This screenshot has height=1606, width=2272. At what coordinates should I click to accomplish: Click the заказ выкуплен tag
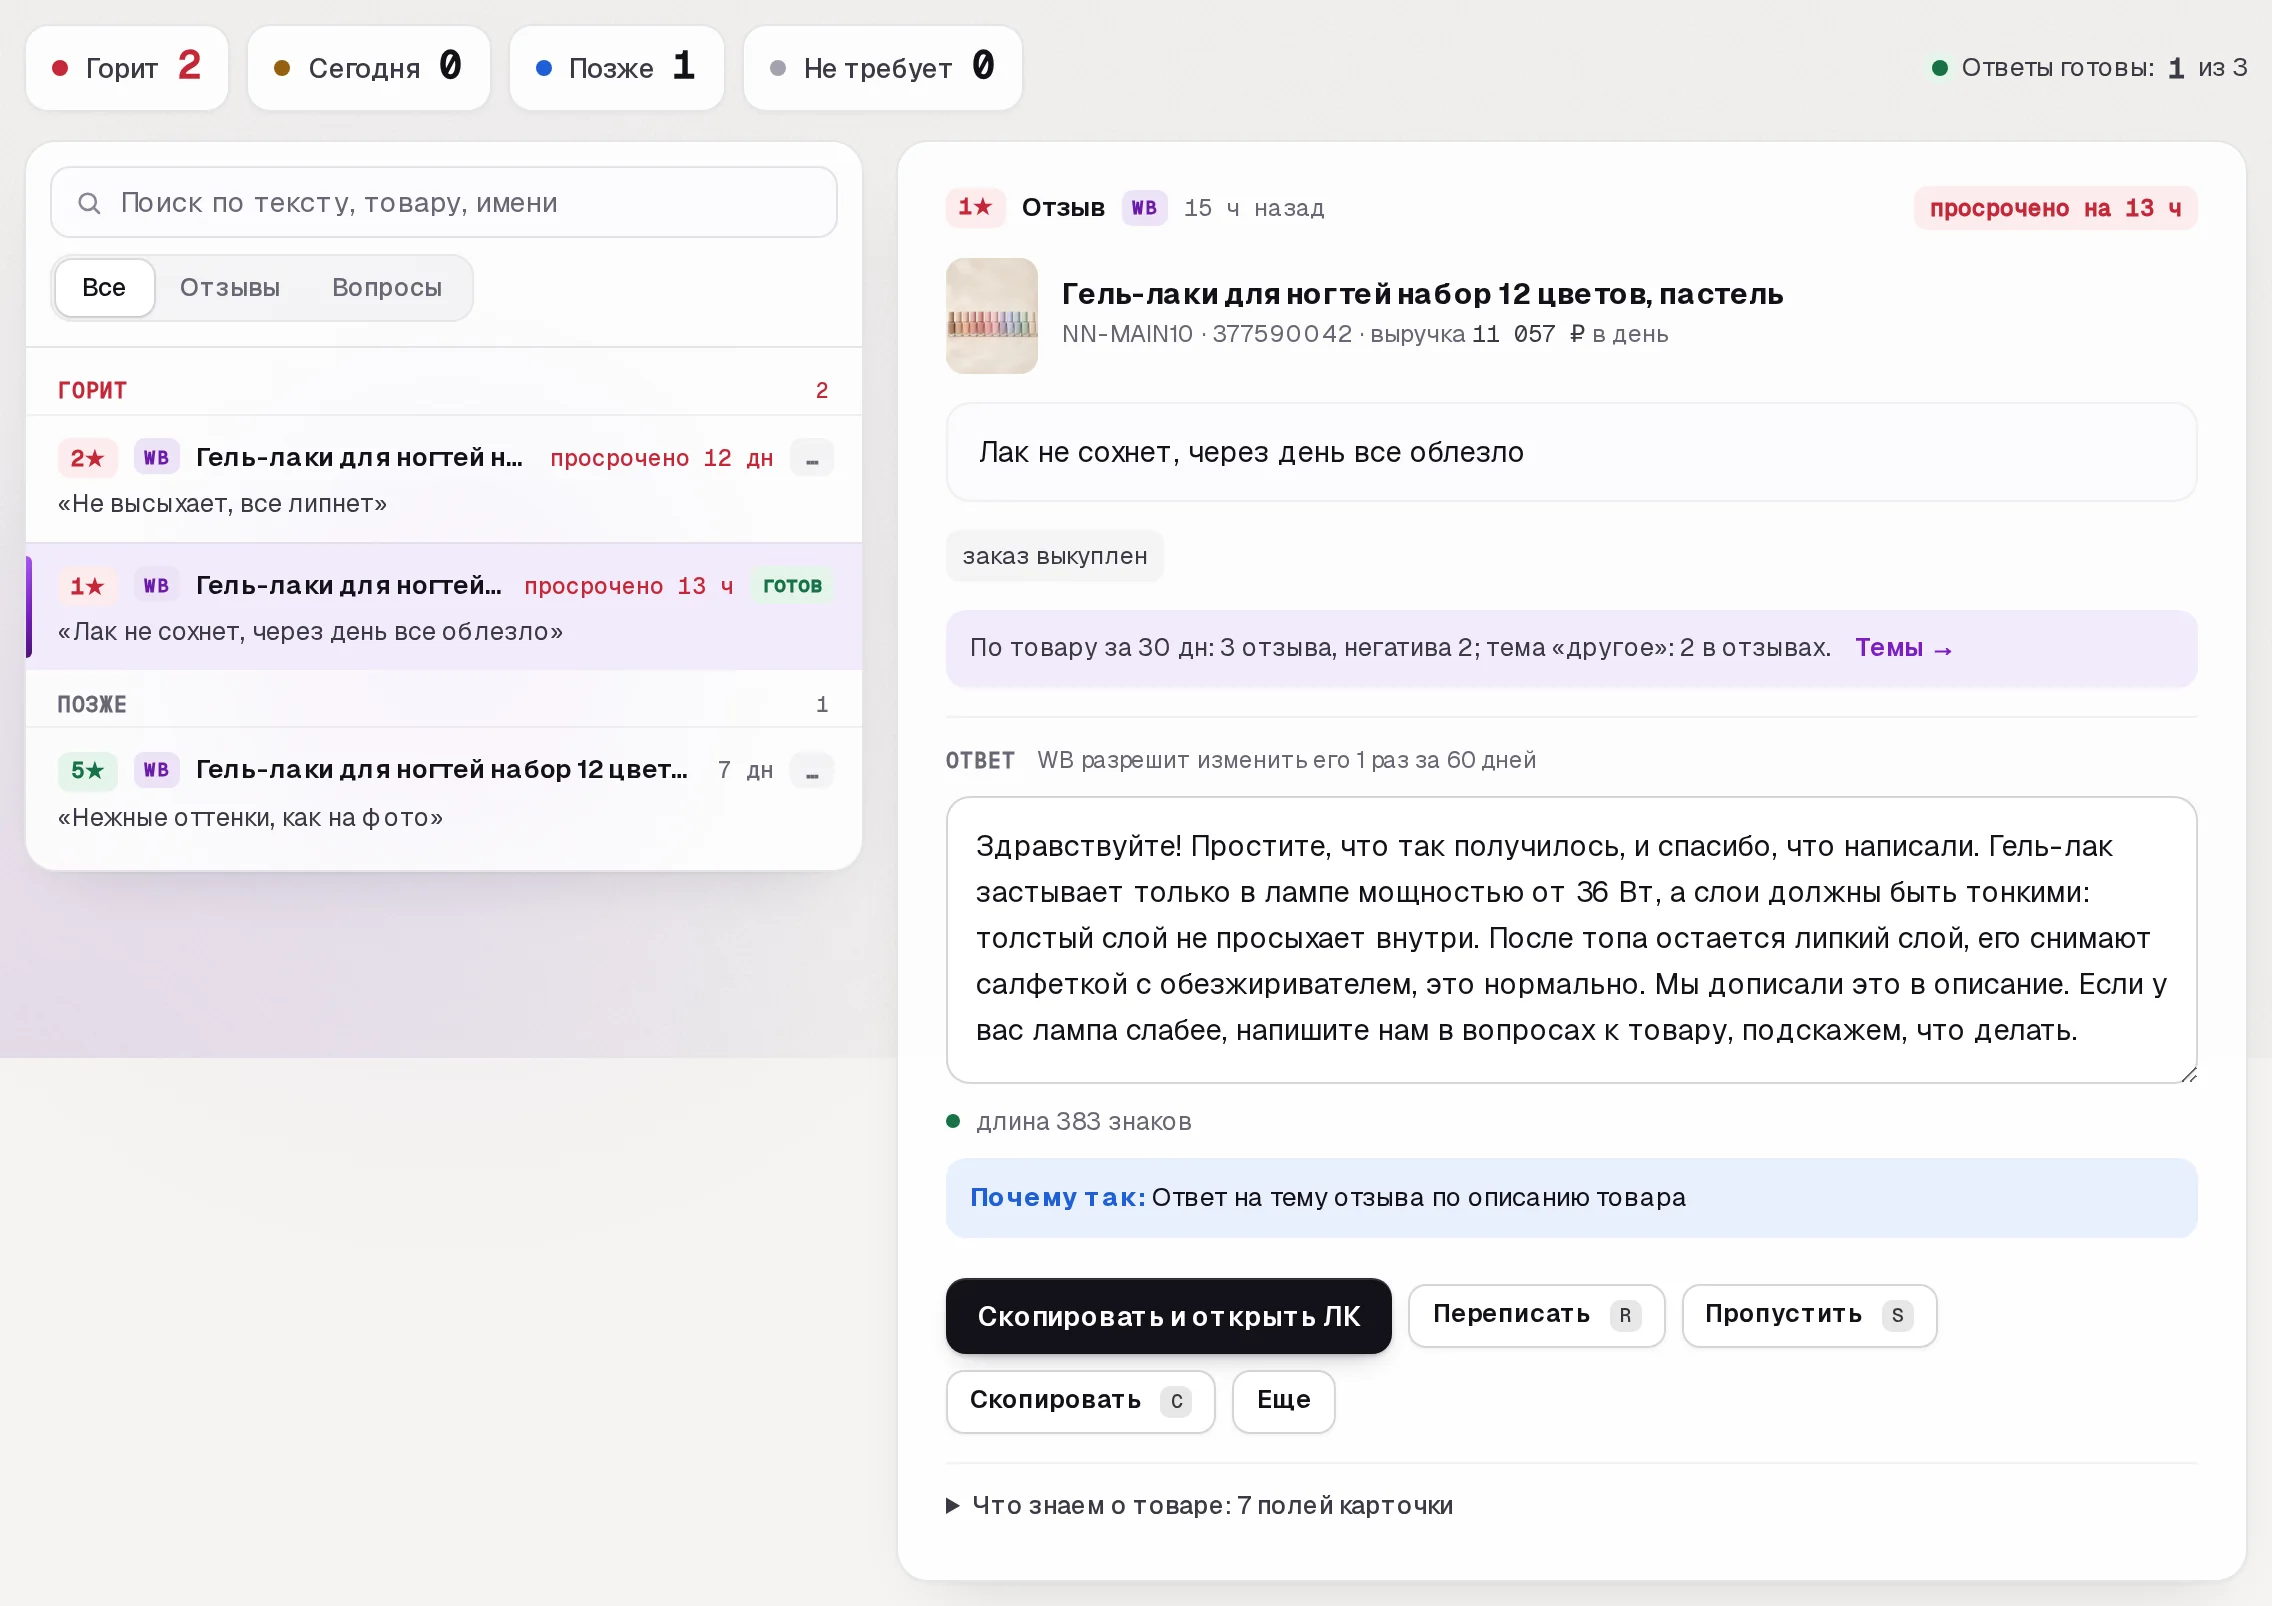[x=1055, y=556]
